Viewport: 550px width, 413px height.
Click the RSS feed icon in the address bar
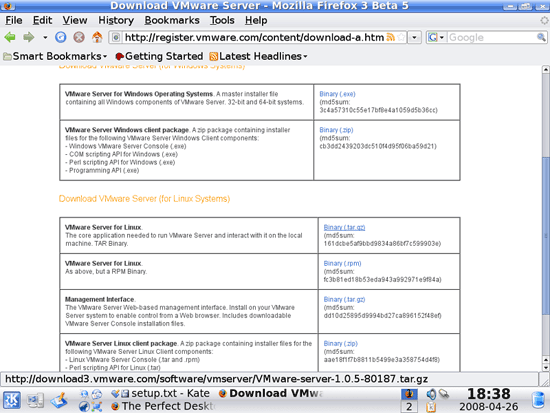[390, 37]
